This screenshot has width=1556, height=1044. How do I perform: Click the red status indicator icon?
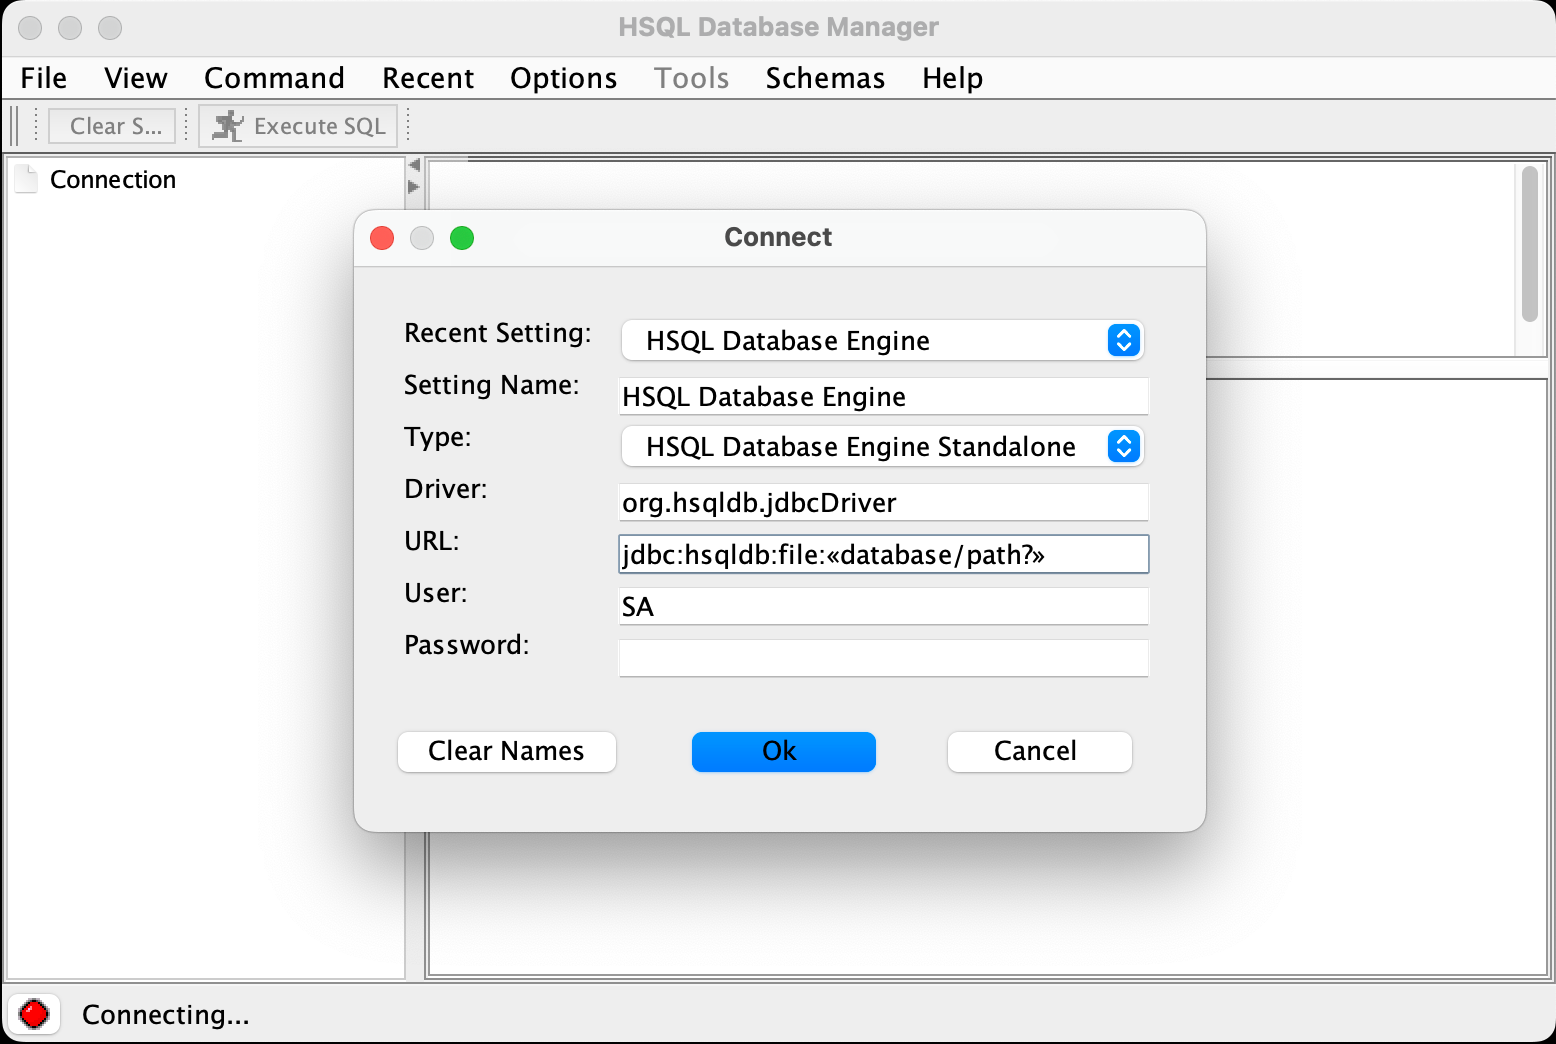pos(34,1014)
